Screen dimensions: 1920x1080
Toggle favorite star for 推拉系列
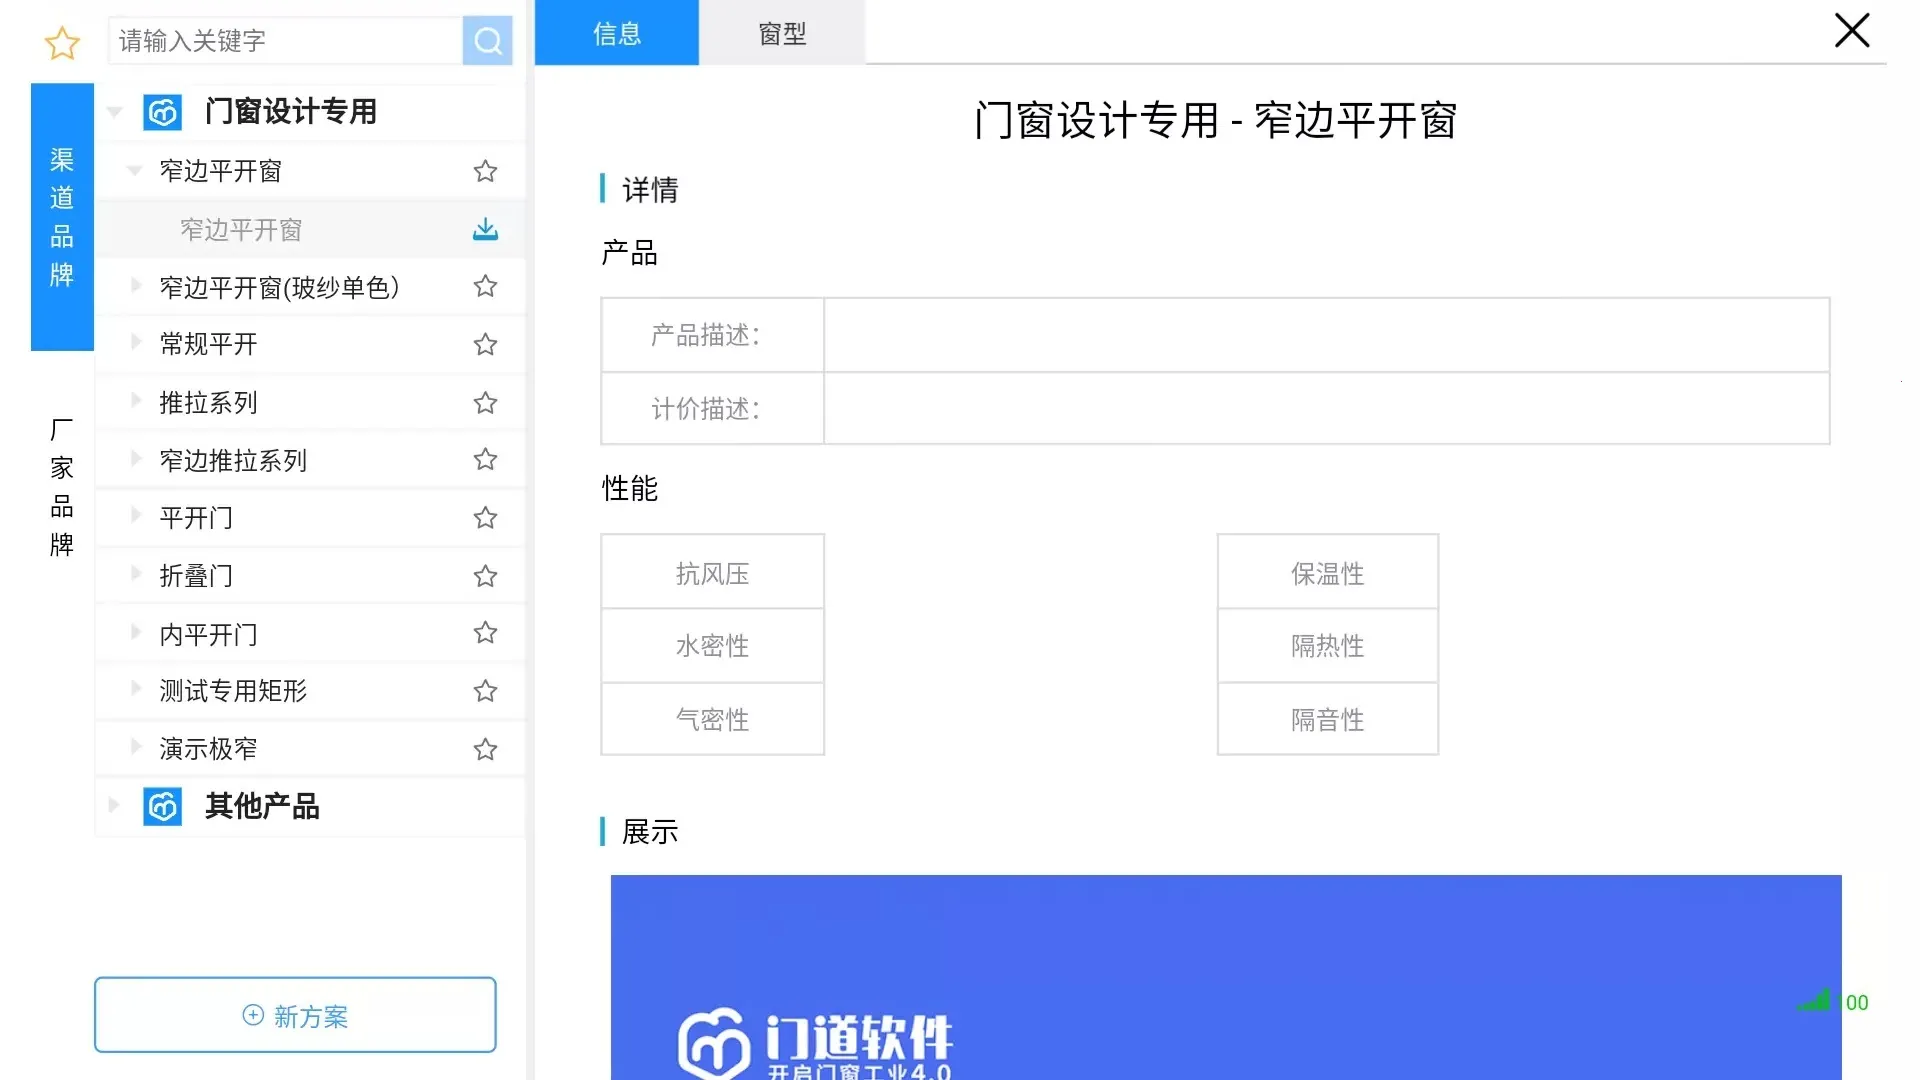coord(485,403)
